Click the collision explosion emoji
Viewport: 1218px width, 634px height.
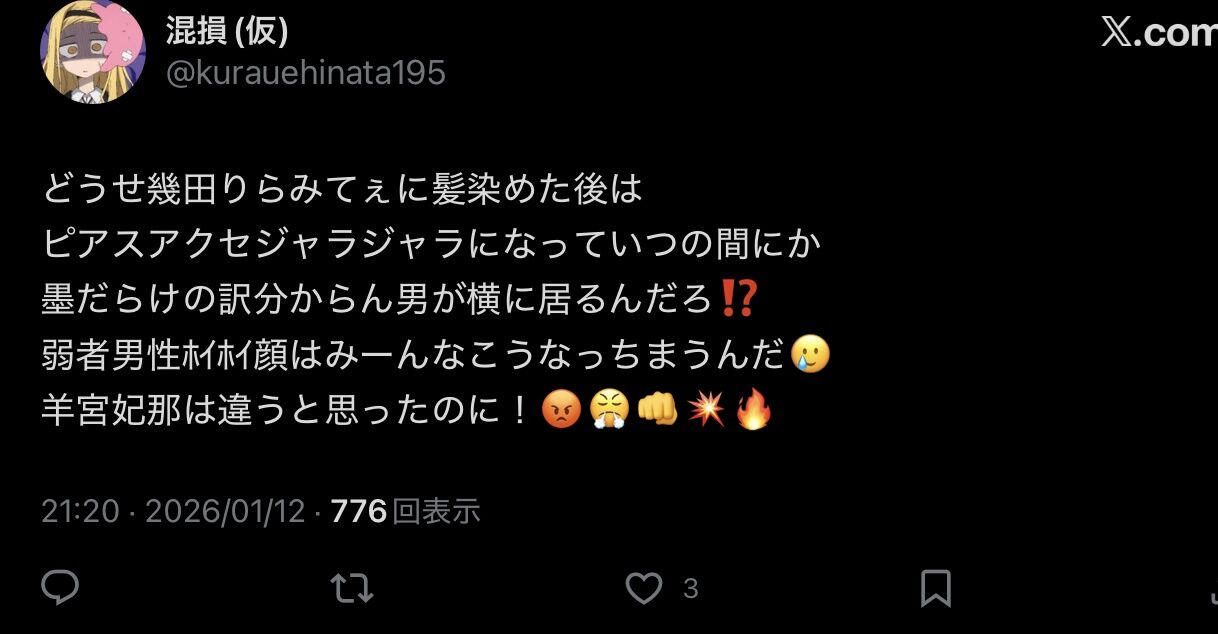705,411
